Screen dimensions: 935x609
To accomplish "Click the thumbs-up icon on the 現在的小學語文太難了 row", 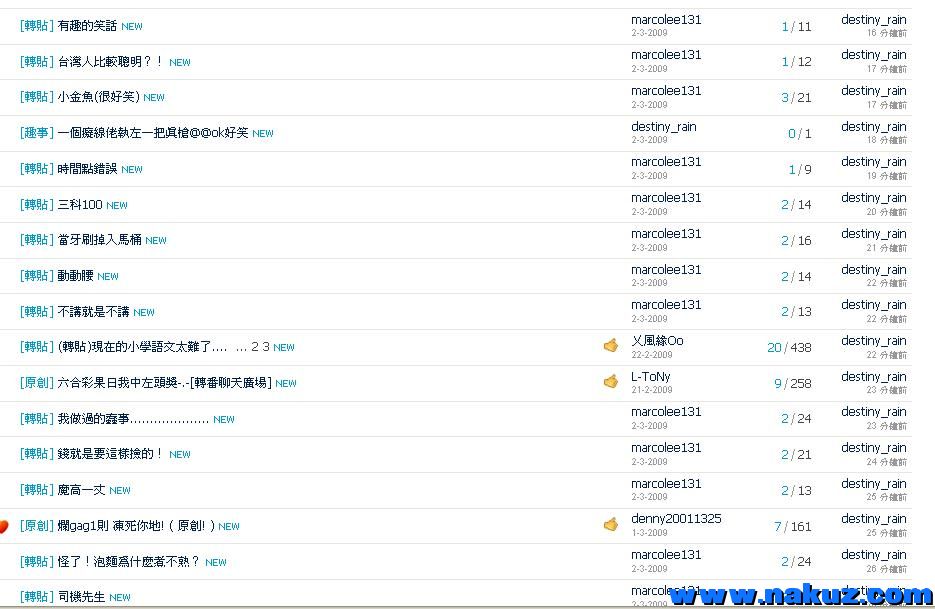I will point(611,345).
